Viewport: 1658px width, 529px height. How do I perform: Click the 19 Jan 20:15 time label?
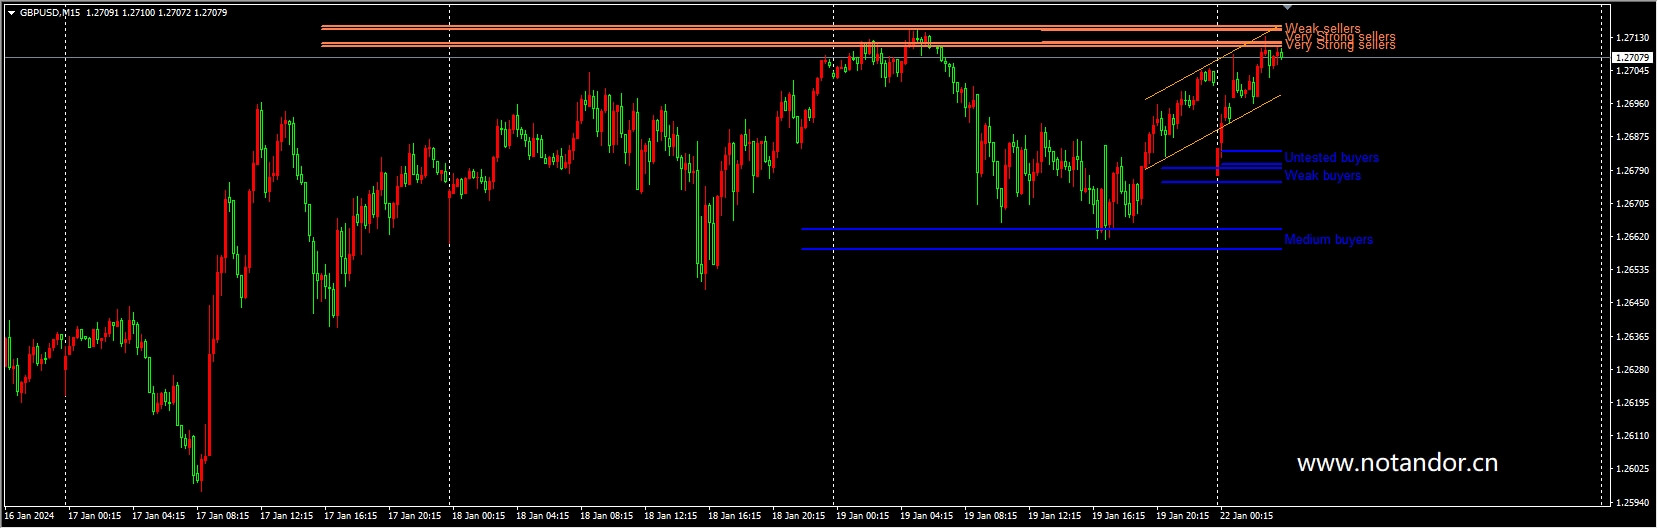[1183, 517]
